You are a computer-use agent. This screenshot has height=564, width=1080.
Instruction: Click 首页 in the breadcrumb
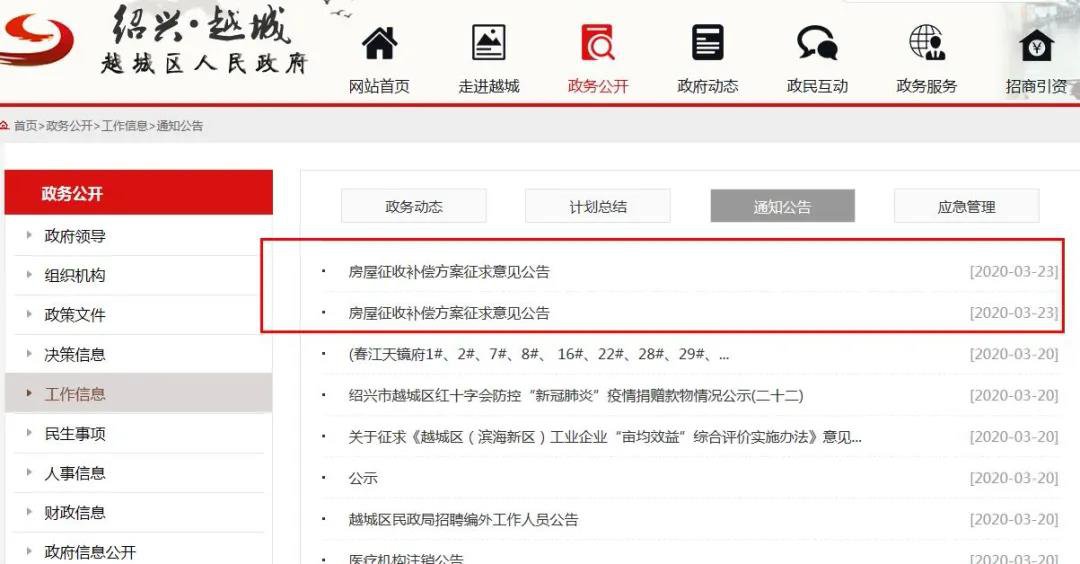pos(25,125)
